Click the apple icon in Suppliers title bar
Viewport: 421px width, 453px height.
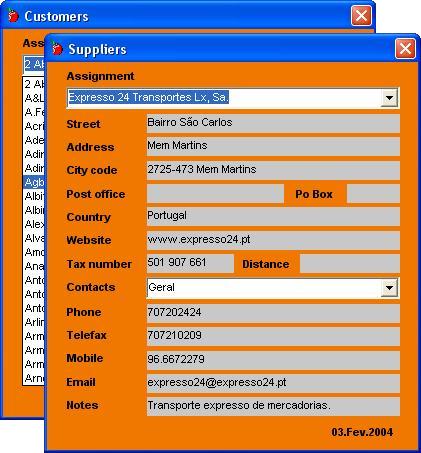[x=57, y=49]
